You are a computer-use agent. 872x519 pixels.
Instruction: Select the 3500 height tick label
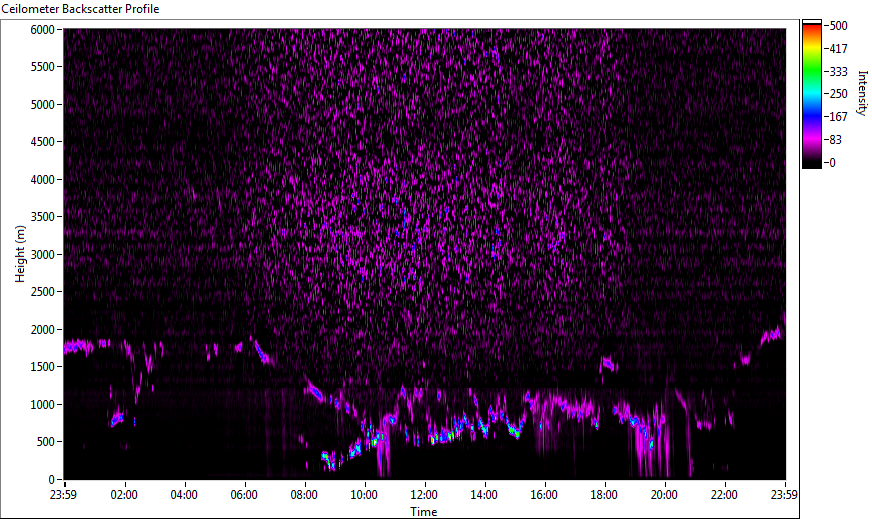pos(42,217)
